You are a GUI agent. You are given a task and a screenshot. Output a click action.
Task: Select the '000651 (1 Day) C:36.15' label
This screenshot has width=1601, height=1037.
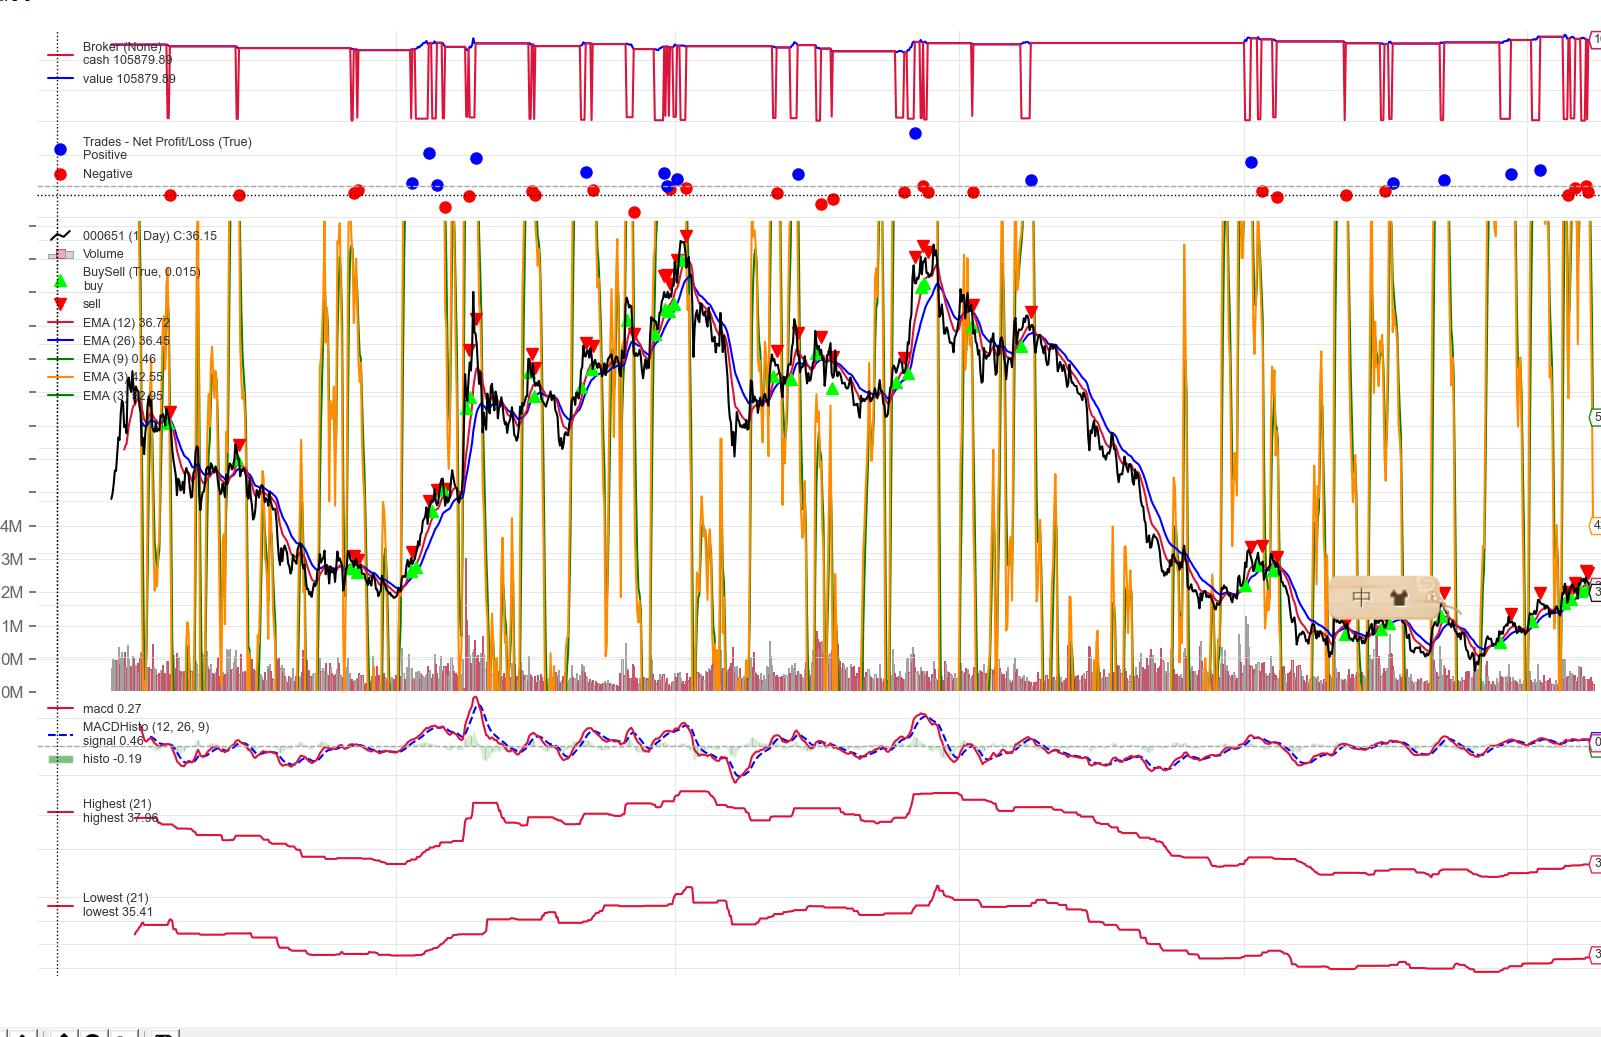pyautogui.click(x=150, y=236)
